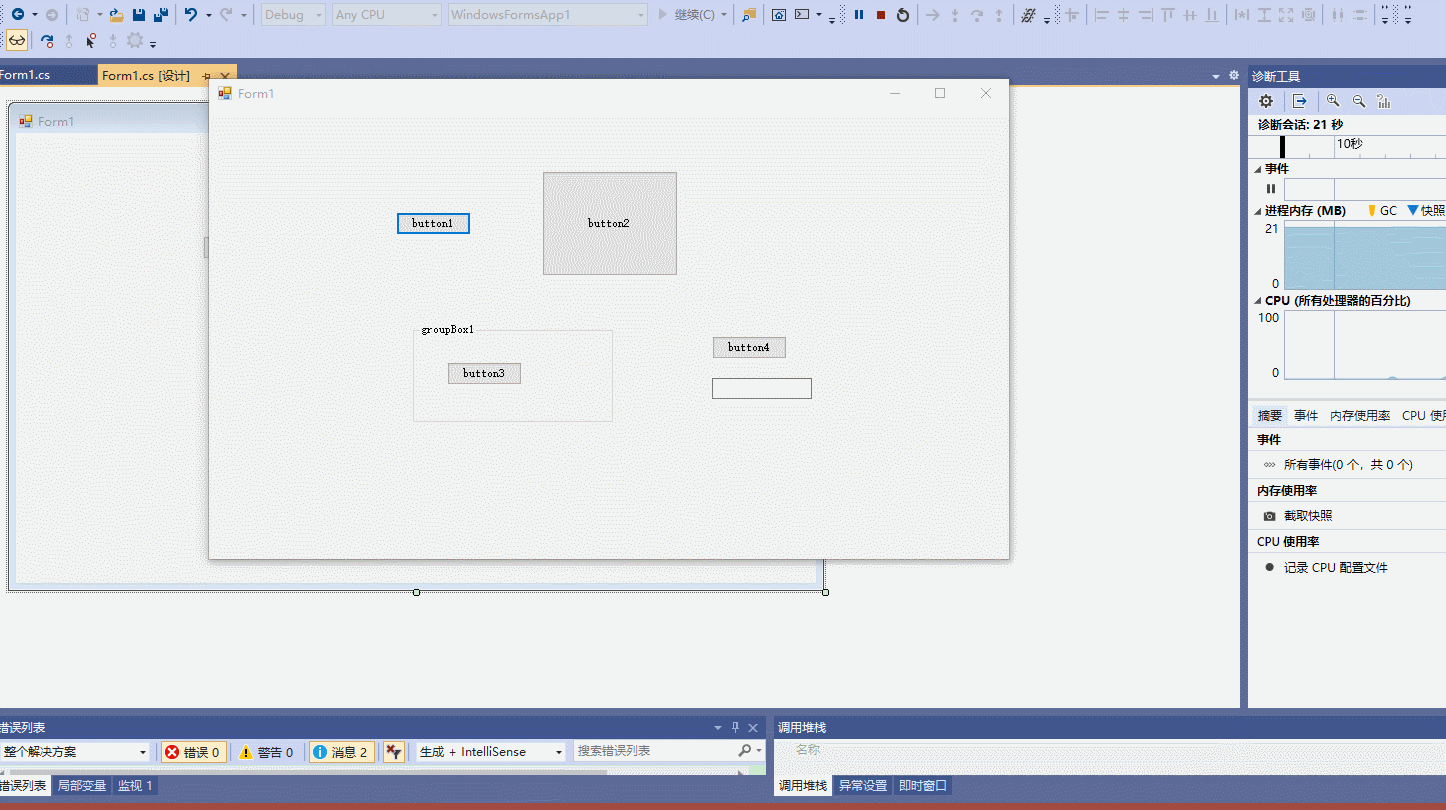
Task: Click button3 inside groupBox1
Action: (484, 373)
